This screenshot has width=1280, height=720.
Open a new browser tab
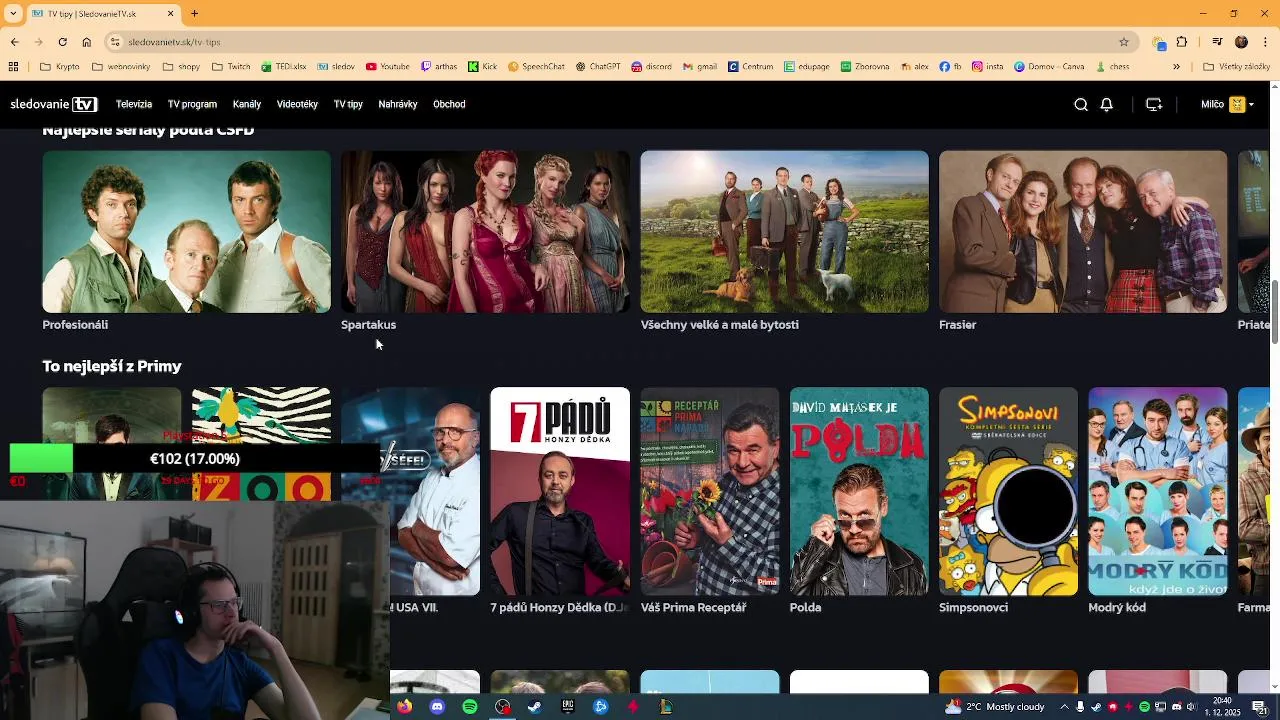[194, 13]
